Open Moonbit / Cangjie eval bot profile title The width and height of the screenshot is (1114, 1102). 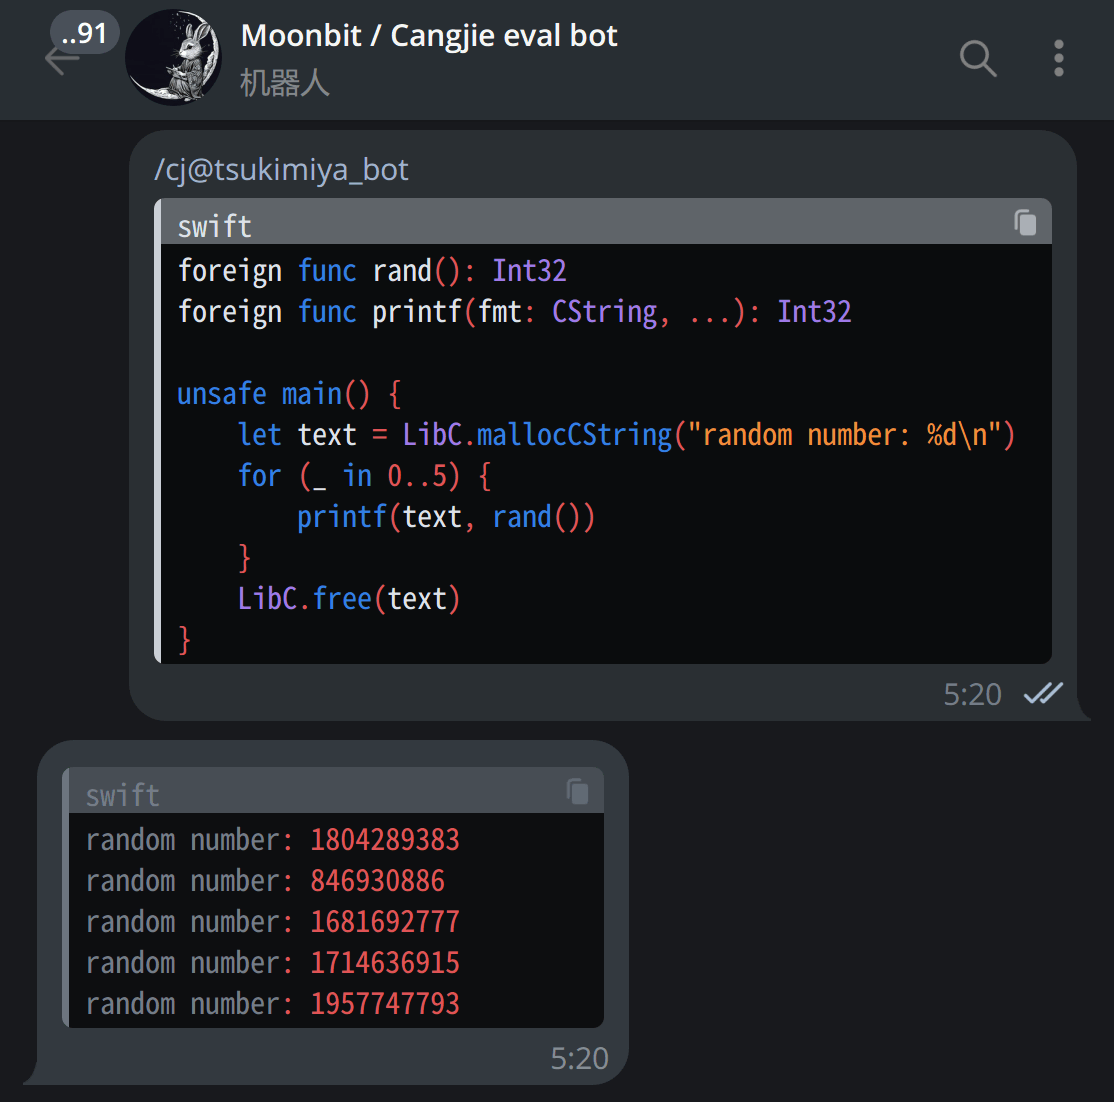429,36
